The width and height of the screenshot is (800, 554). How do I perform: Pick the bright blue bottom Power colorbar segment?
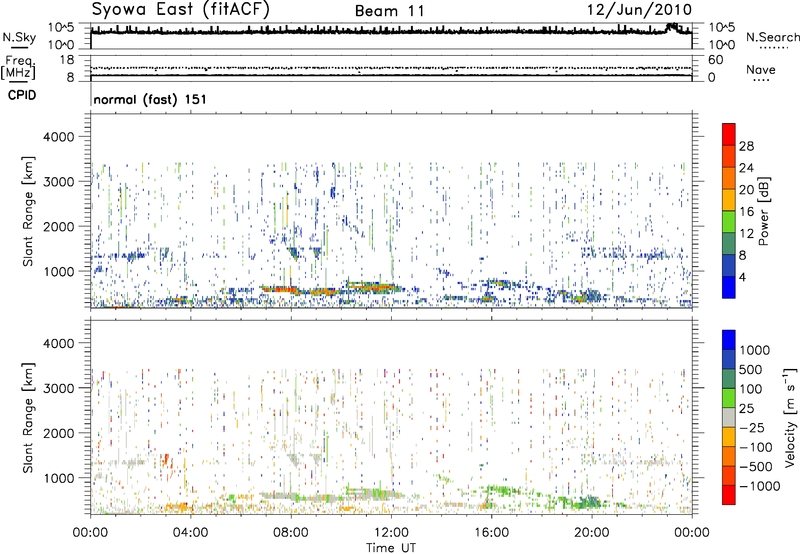pyautogui.click(x=729, y=288)
